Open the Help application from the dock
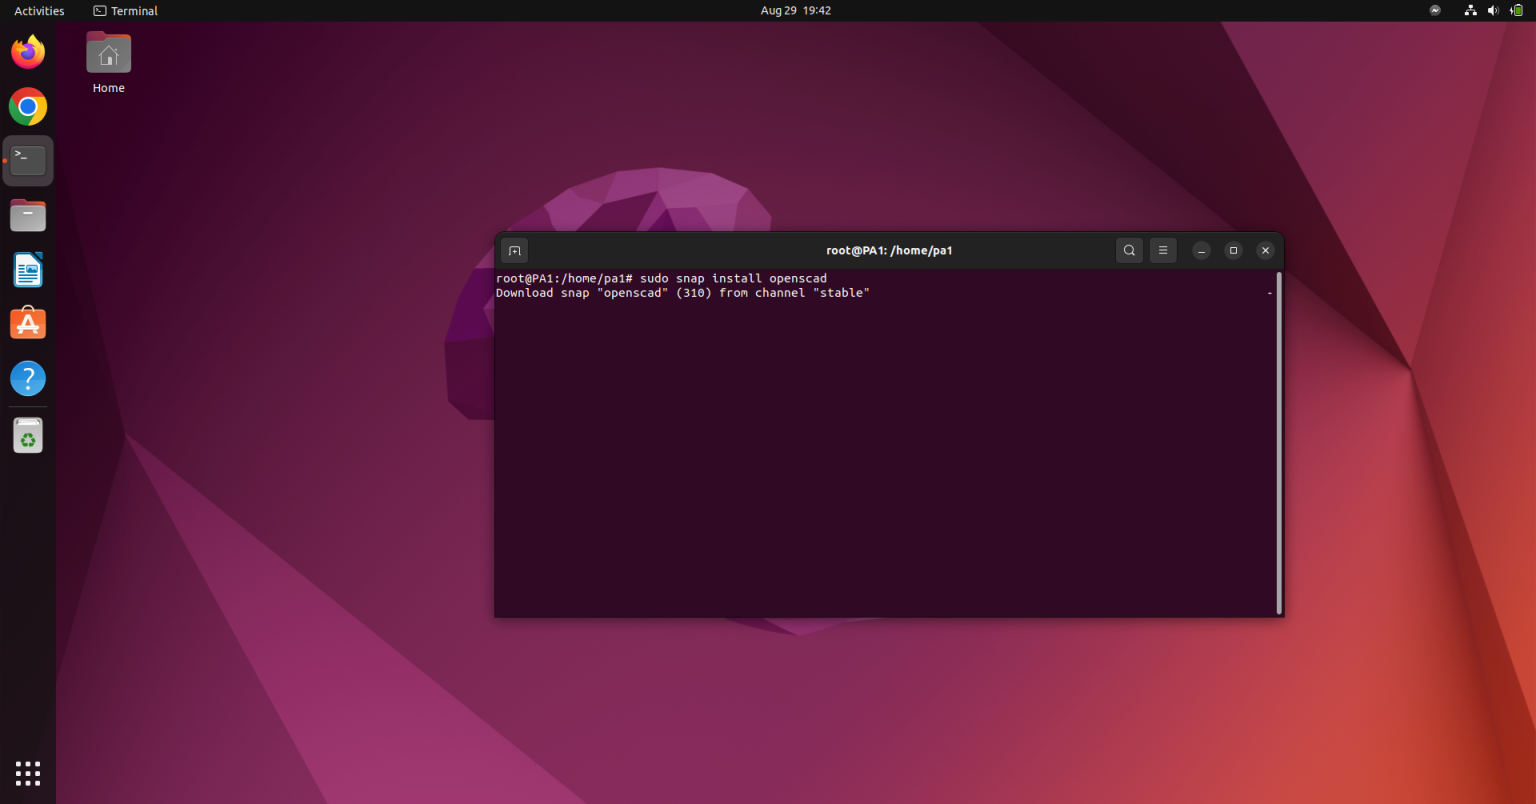This screenshot has height=804, width=1536. coord(27,378)
